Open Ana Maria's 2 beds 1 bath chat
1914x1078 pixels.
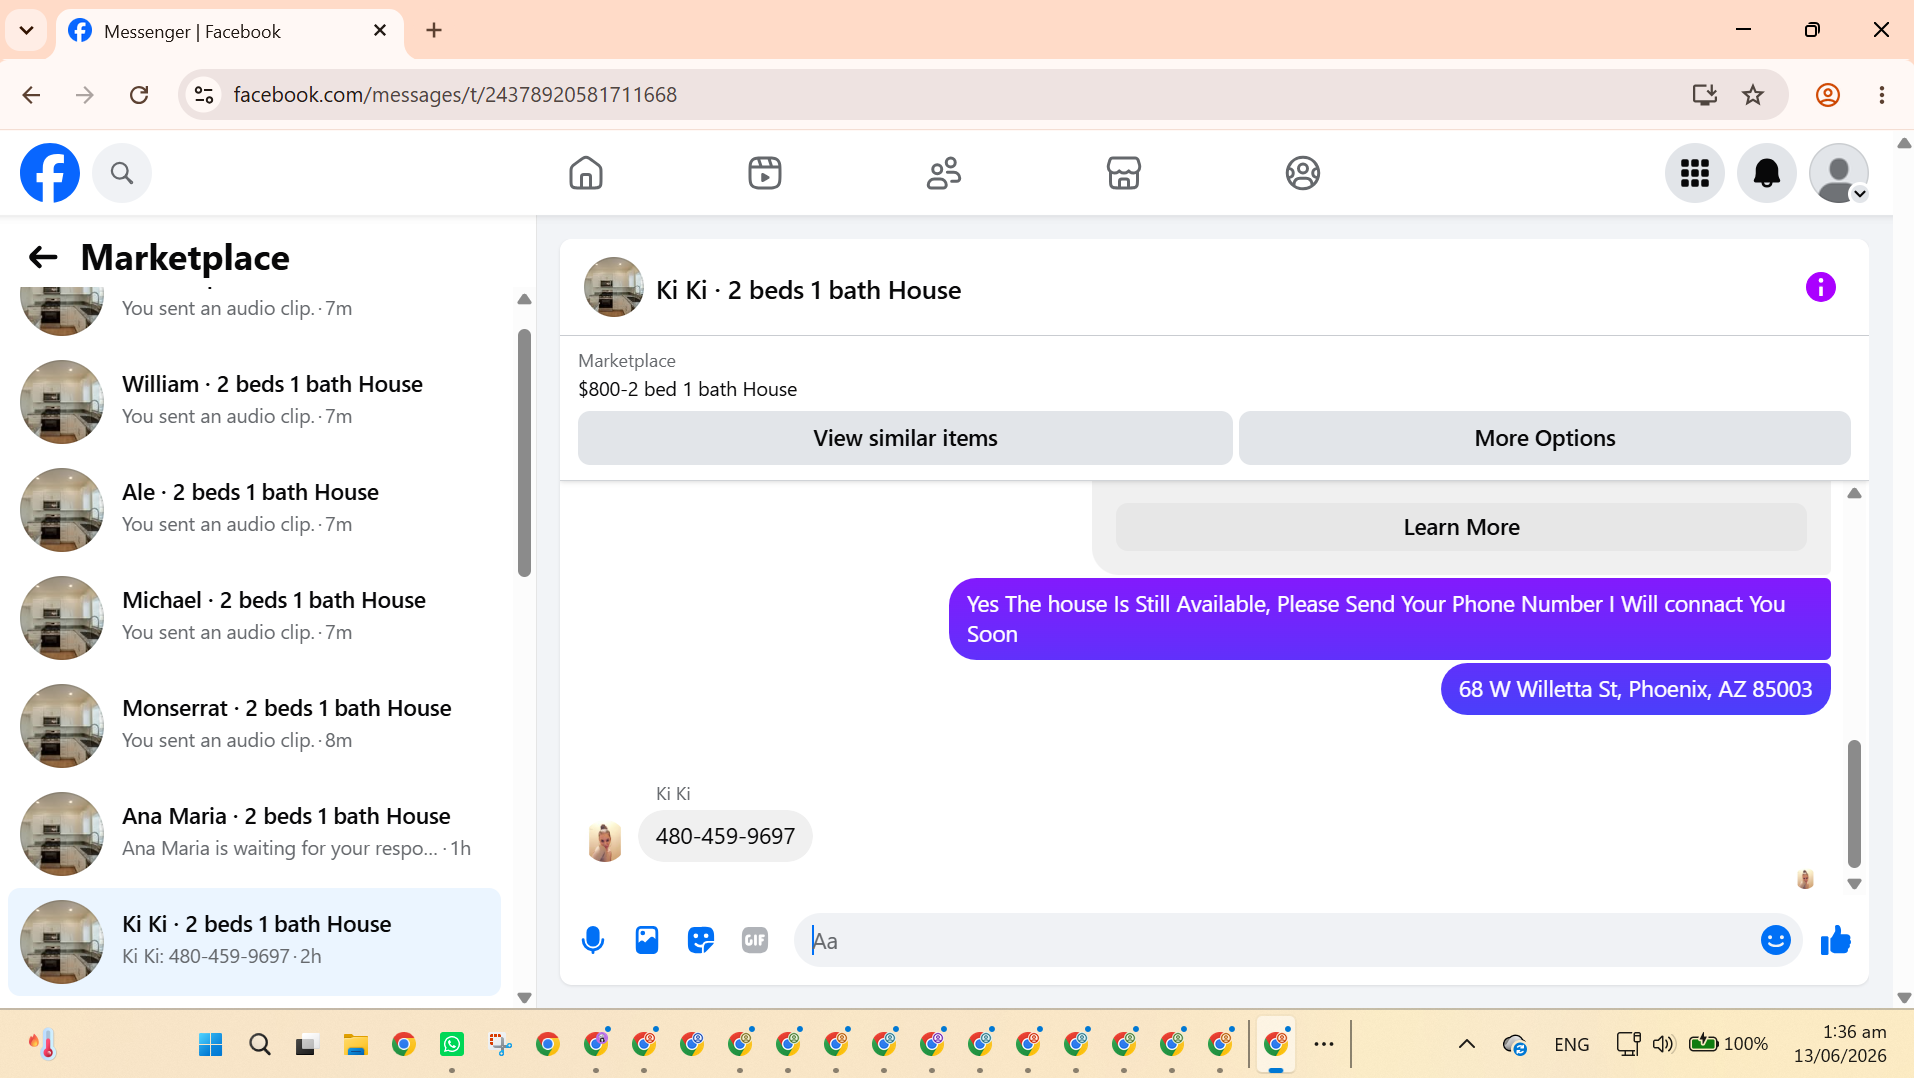point(254,834)
